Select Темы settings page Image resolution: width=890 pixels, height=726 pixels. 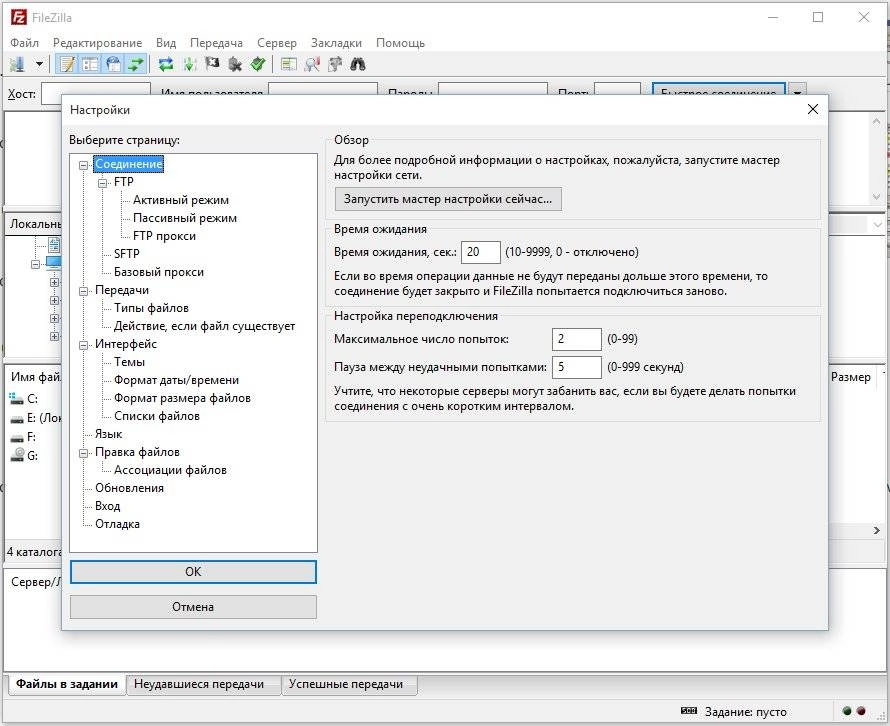pos(129,362)
